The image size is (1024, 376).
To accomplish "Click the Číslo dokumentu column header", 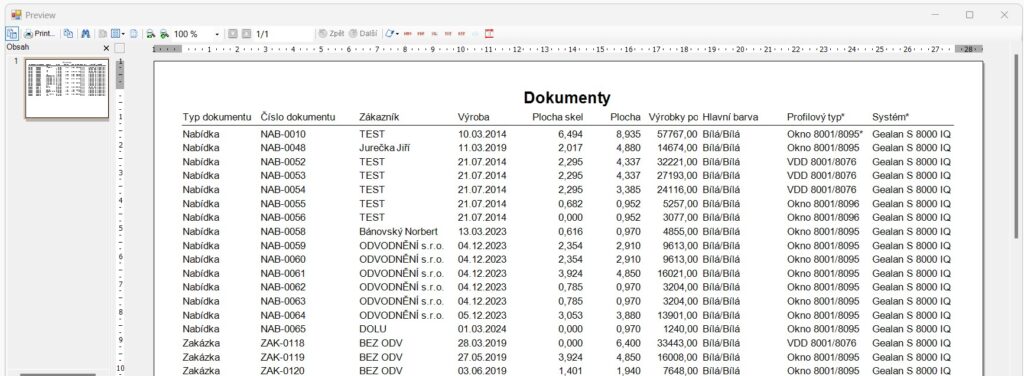I will pos(298,117).
